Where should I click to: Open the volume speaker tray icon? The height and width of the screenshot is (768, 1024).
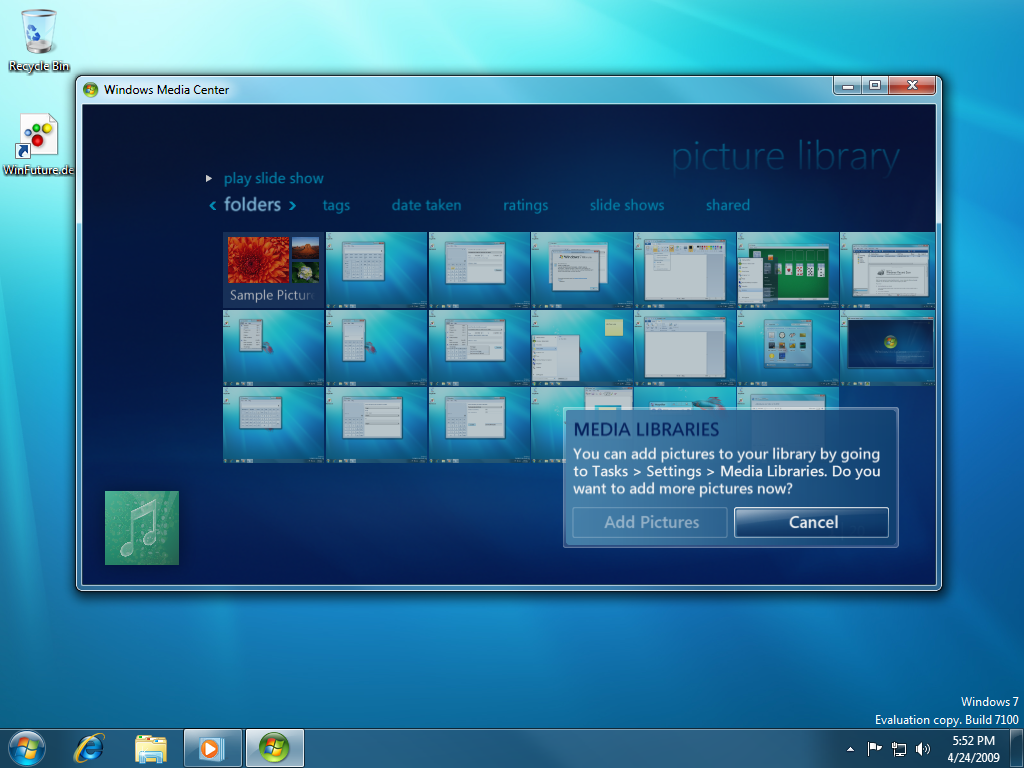tap(922, 749)
